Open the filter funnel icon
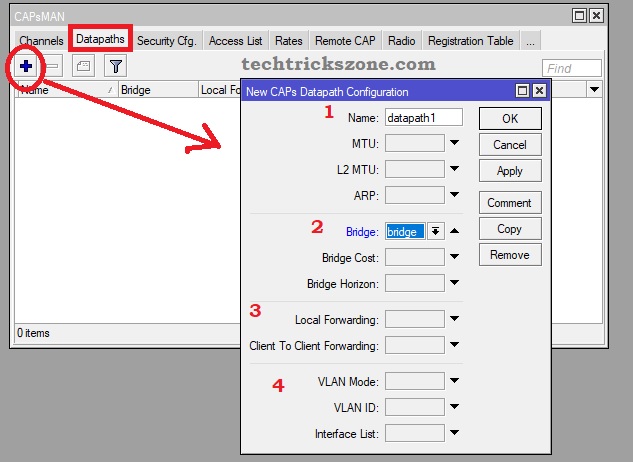633x462 pixels. [116, 66]
